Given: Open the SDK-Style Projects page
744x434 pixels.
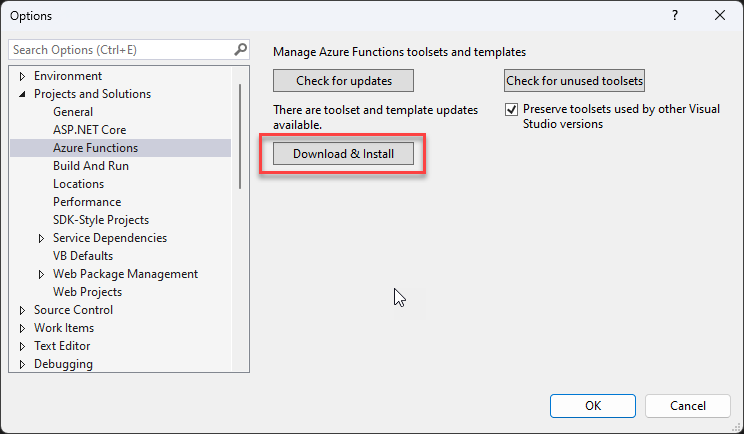Looking at the screenshot, I should pyautogui.click(x=101, y=220).
